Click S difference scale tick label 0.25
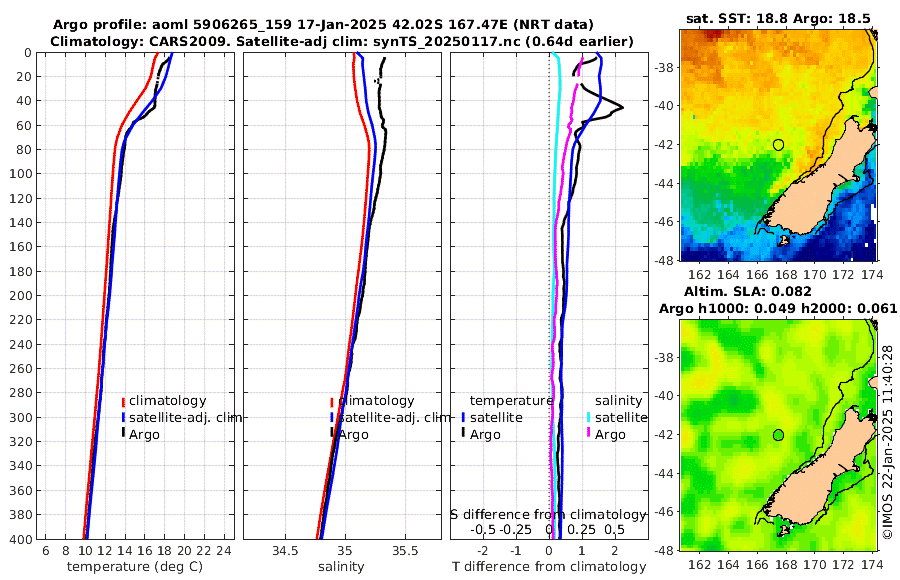 [x=581, y=530]
